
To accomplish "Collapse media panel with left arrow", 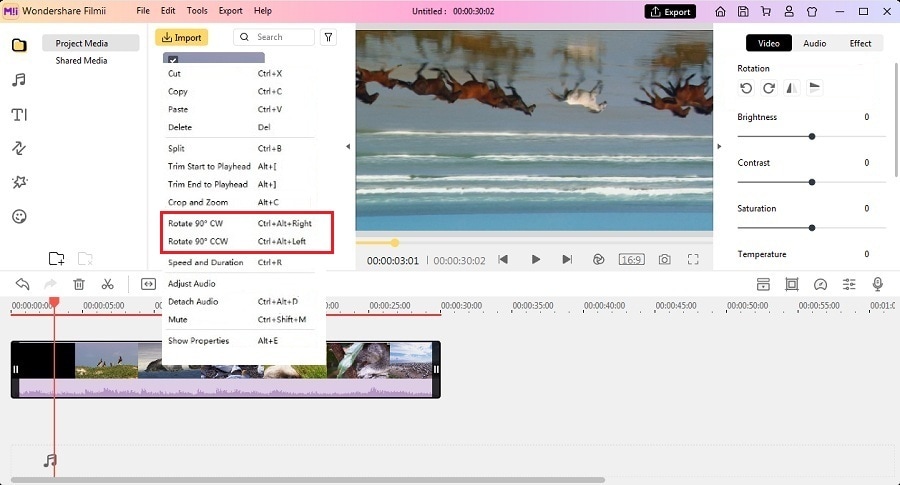I will coord(348,146).
